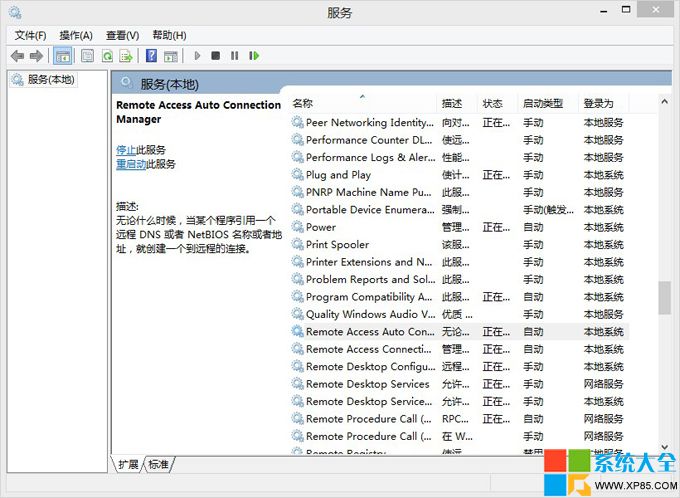The height and width of the screenshot is (498, 680).
Task: Start the service with the play button
Action: coord(197,56)
